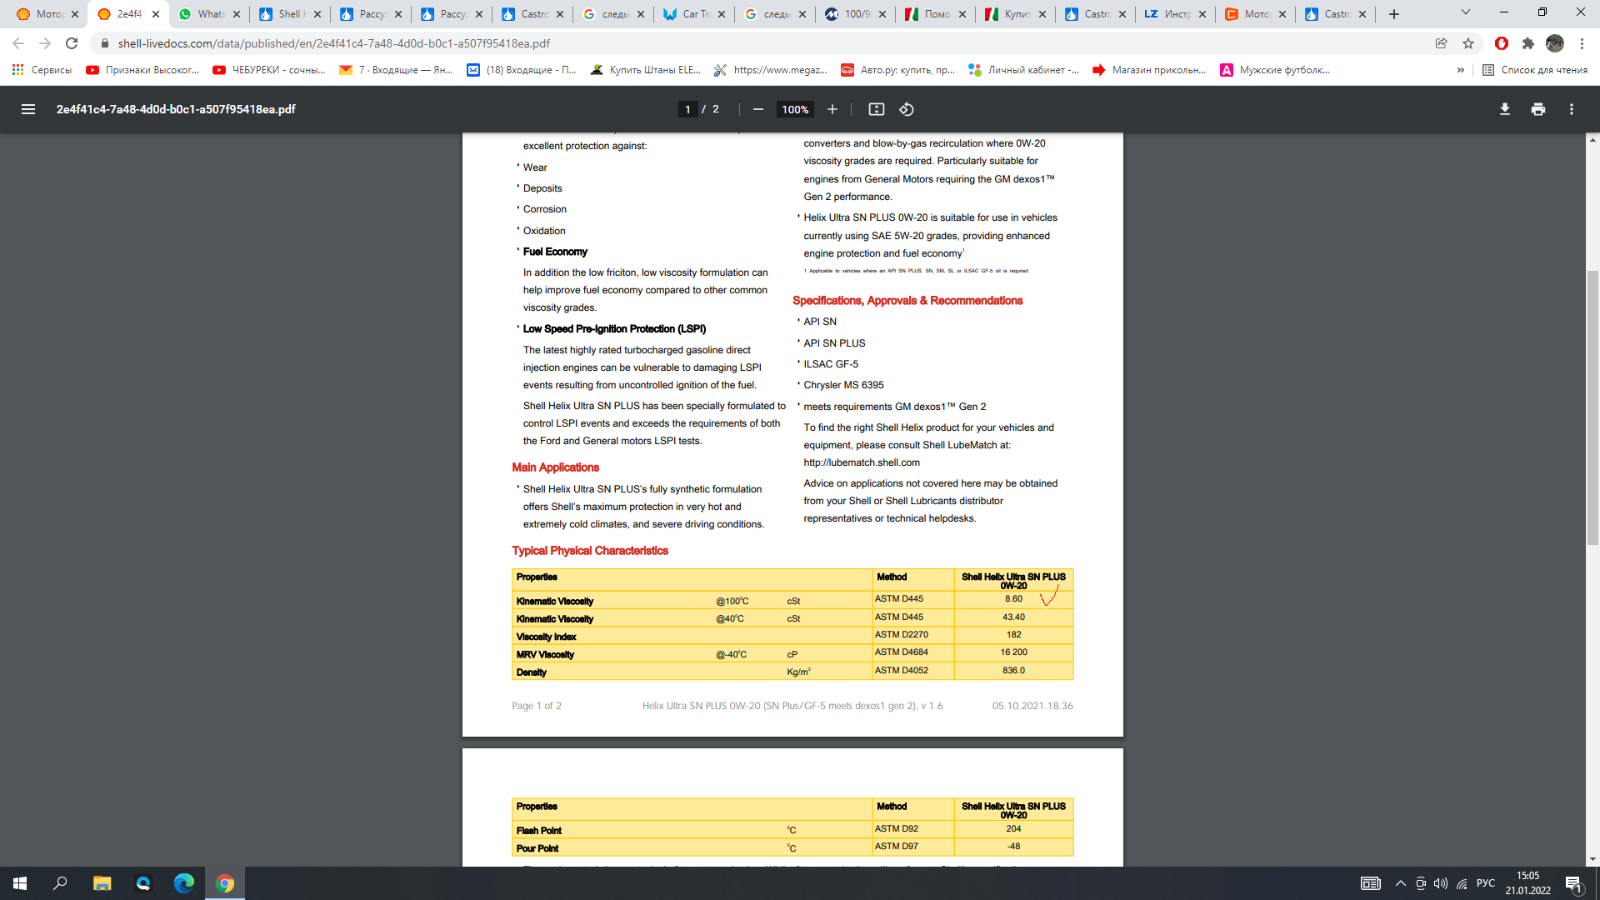The image size is (1600, 900).
Task: Open the Chrome profile avatar
Action: click(1555, 43)
